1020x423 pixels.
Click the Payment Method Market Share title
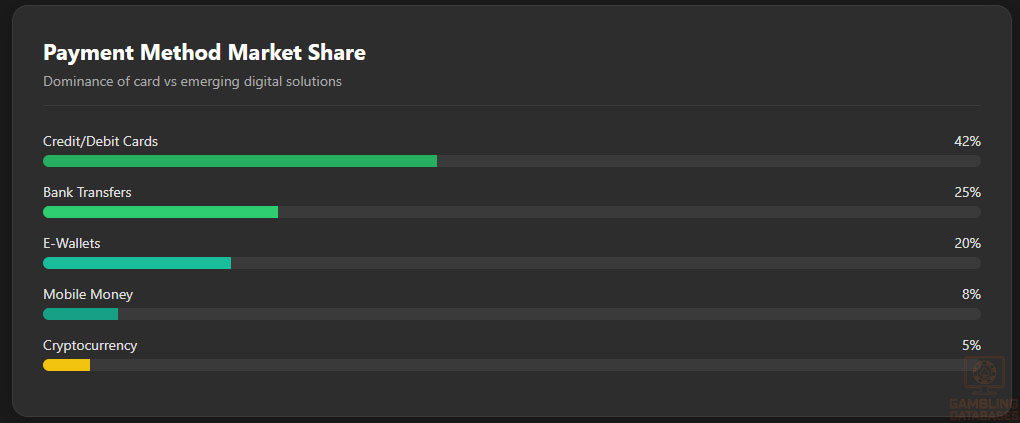[x=204, y=53]
